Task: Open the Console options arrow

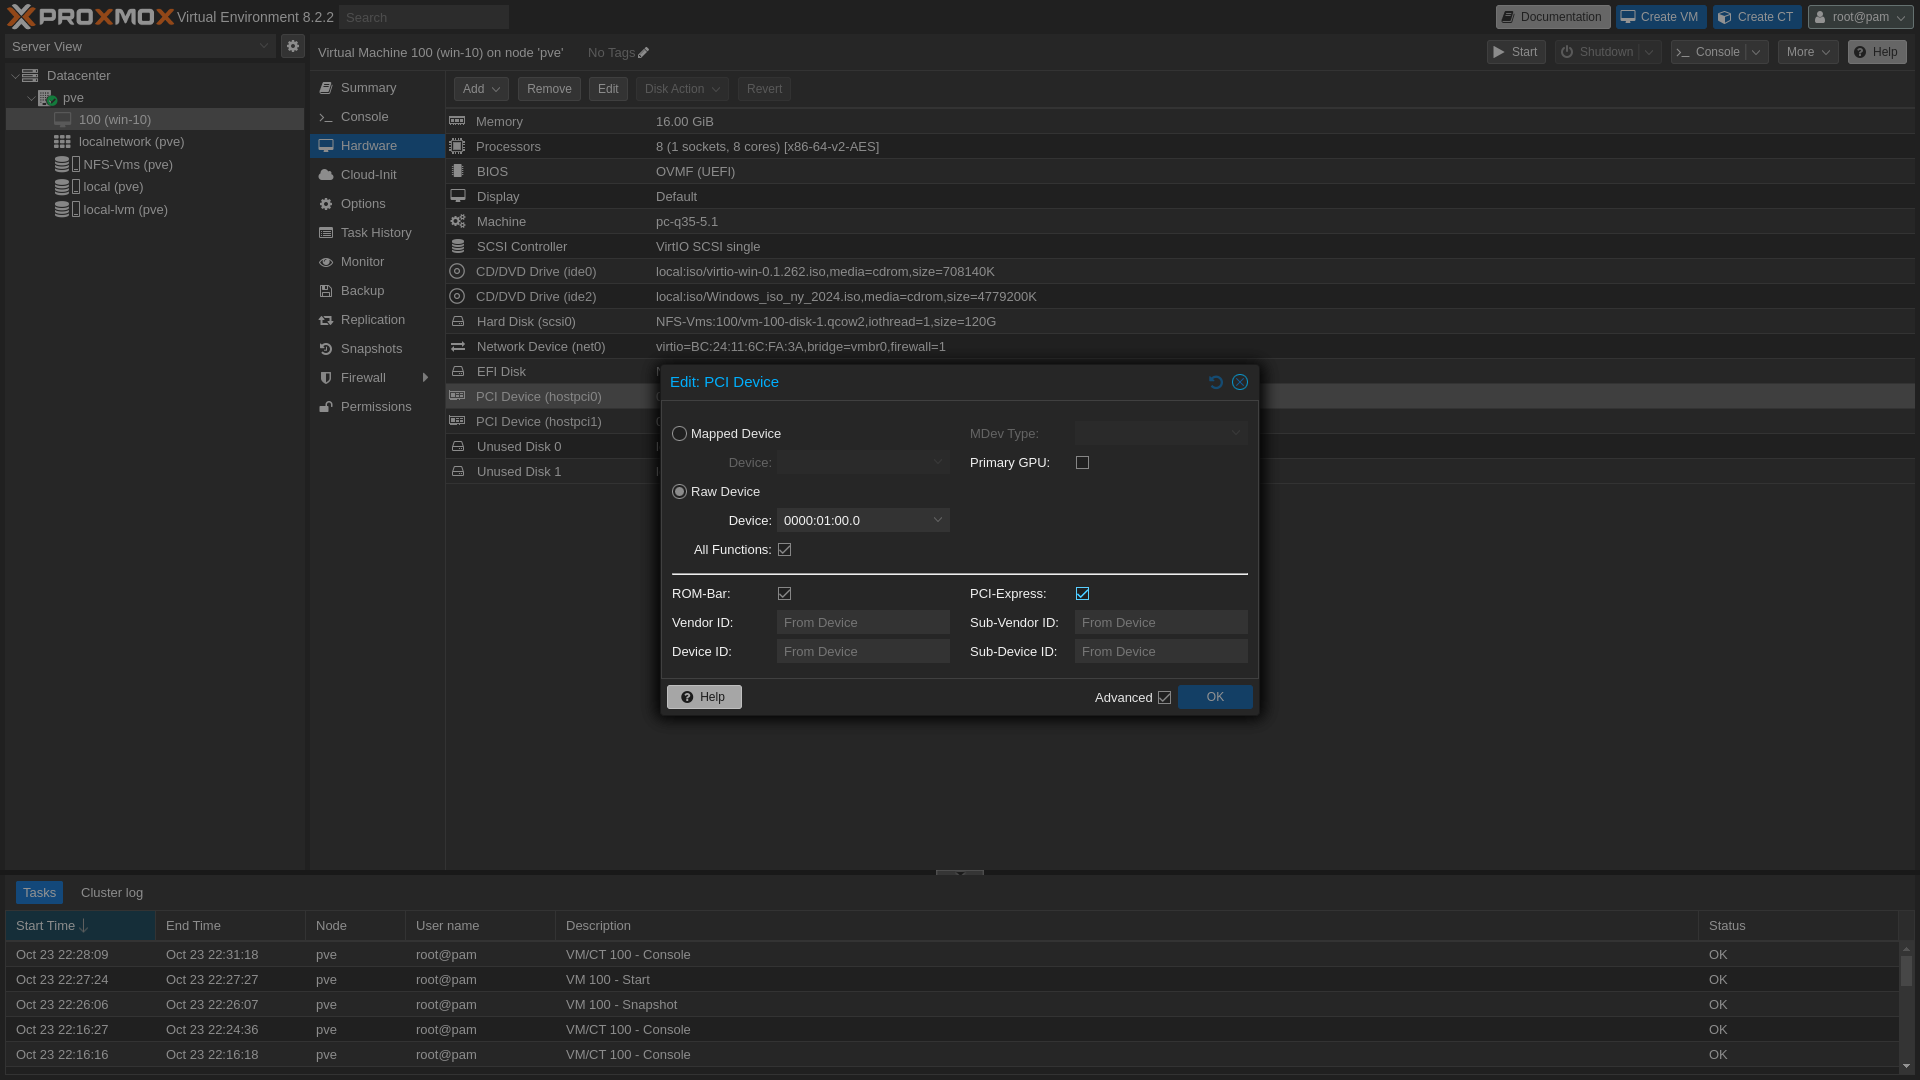Action: 1756,52
